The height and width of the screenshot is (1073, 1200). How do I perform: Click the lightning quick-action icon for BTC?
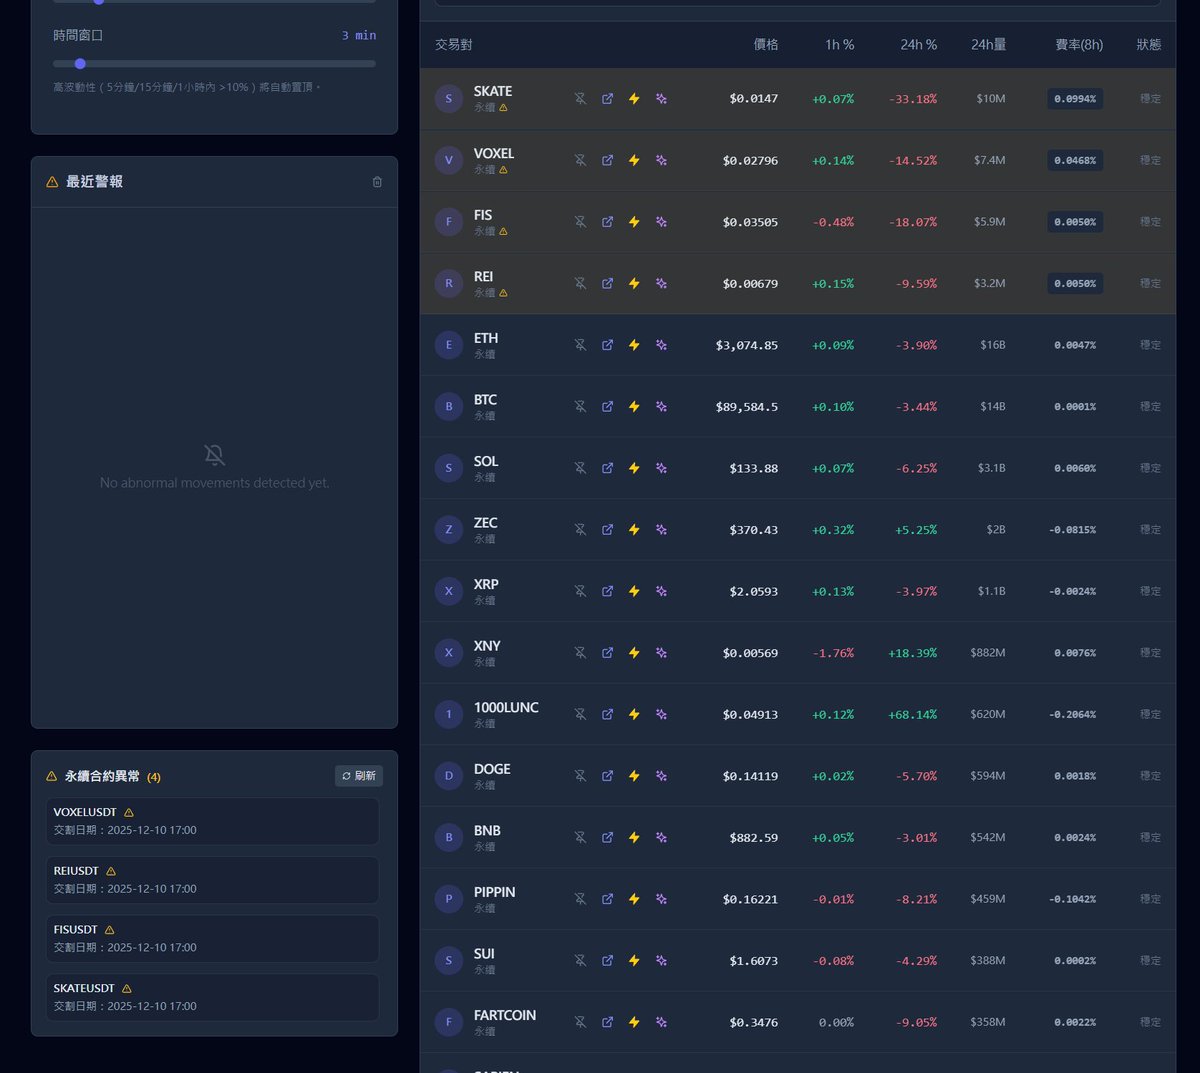point(634,406)
